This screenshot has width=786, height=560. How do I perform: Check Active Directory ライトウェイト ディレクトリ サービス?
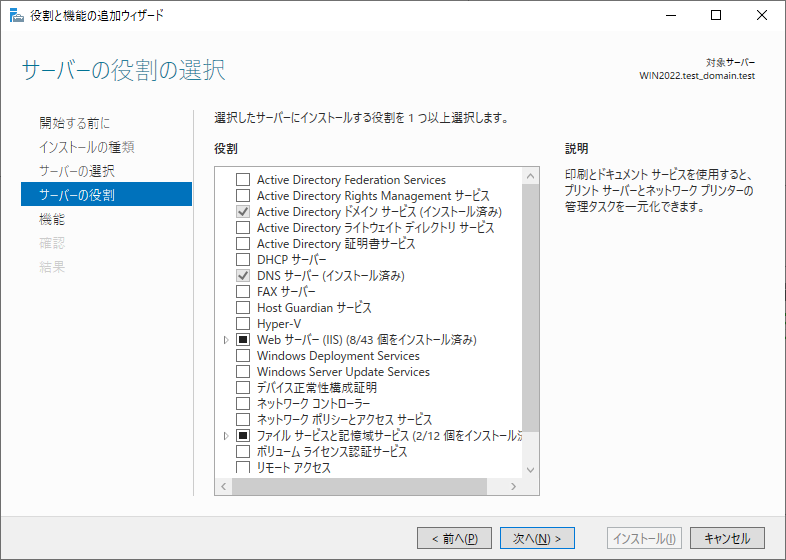click(243, 228)
